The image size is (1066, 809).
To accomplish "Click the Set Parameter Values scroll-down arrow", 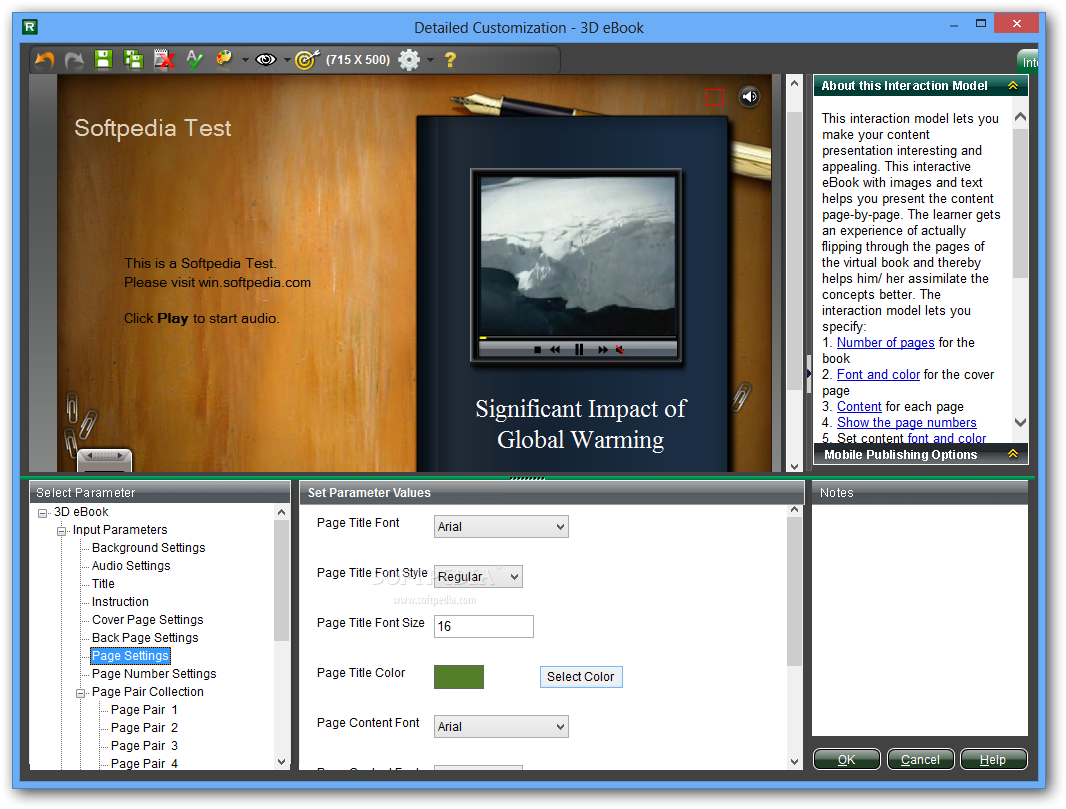I will pyautogui.click(x=794, y=762).
